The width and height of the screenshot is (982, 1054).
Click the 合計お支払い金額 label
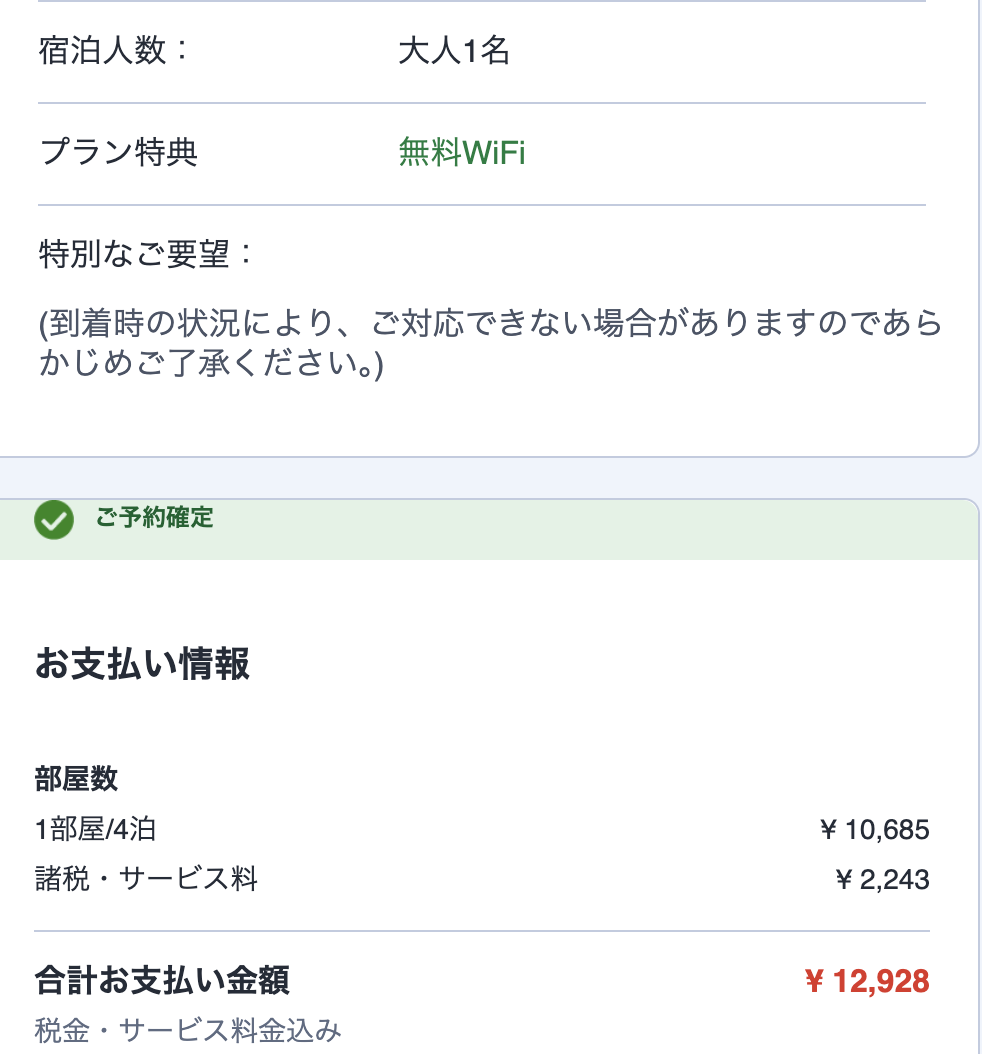pos(162,980)
